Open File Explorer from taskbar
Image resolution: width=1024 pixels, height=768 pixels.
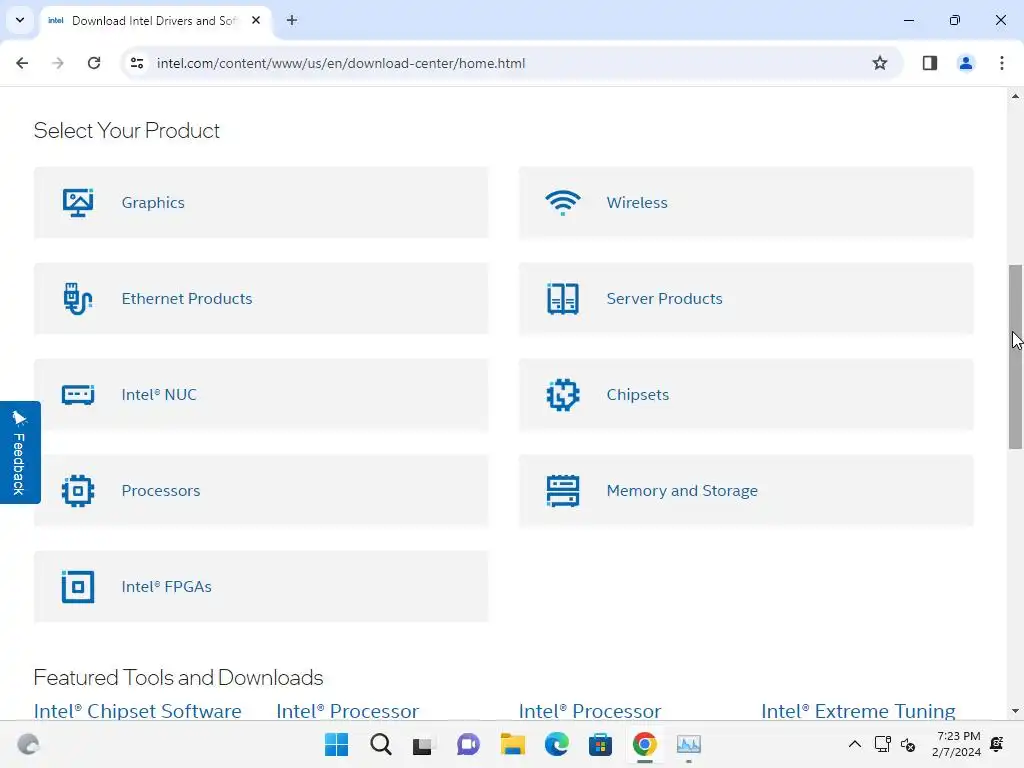[x=513, y=744]
